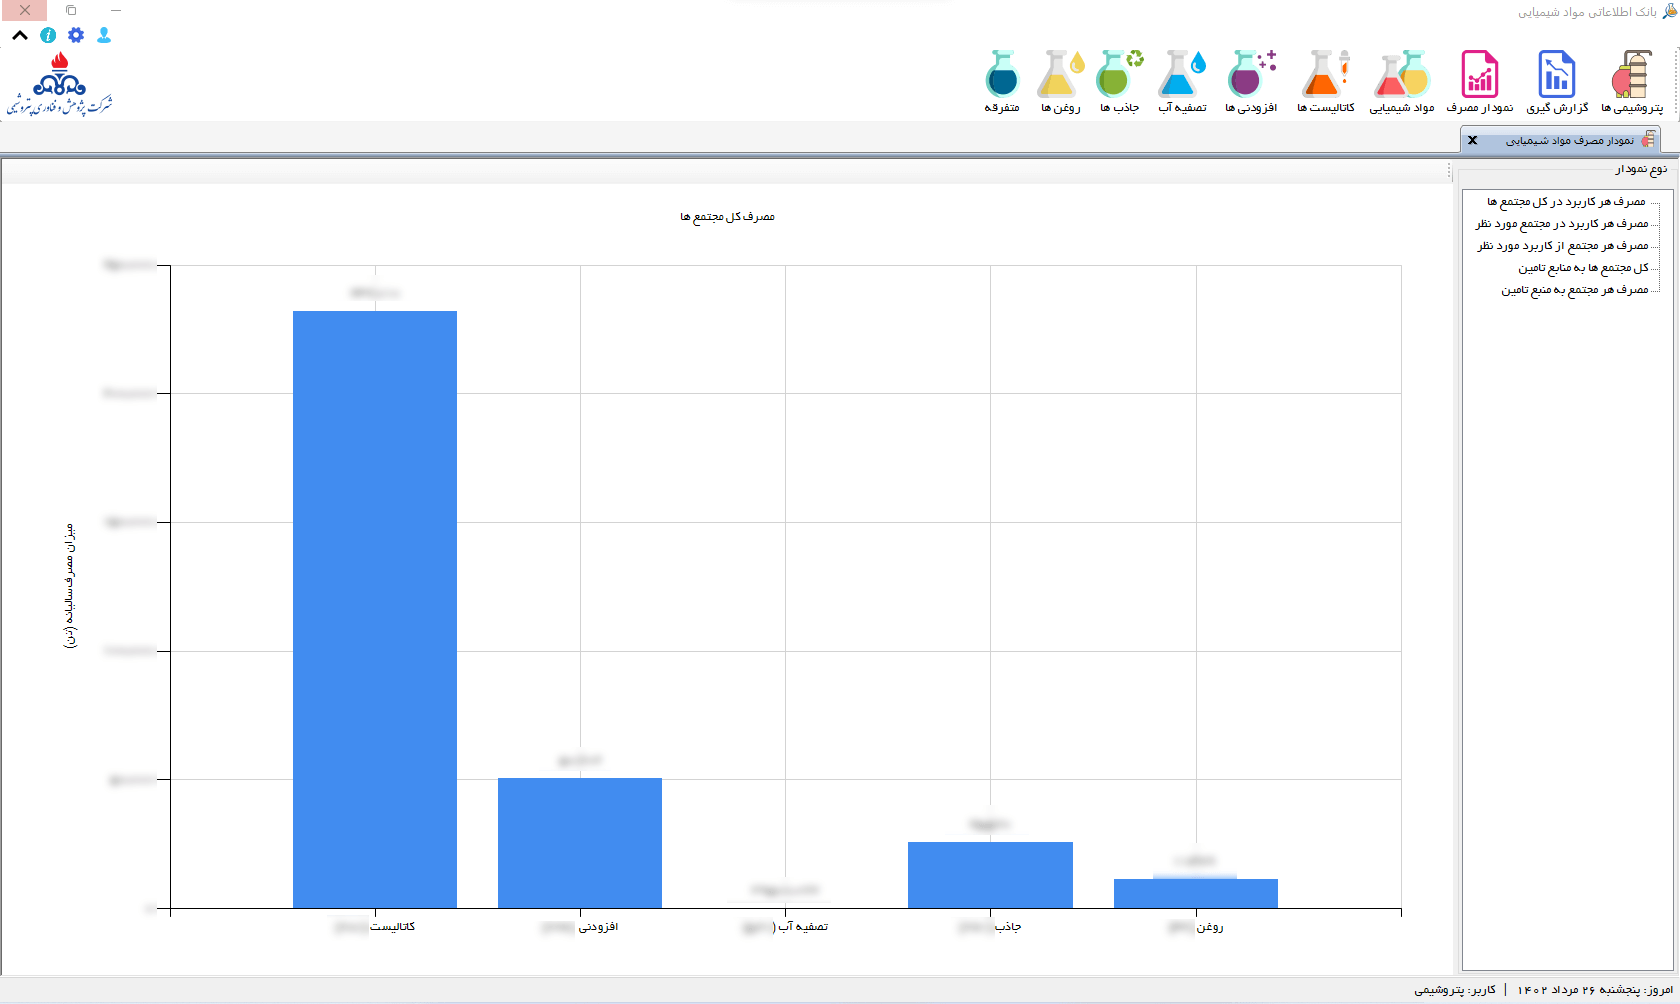This screenshot has height=1004, width=1680.
Task: Open گزارش گیری report icon
Action: pyautogui.click(x=1557, y=82)
